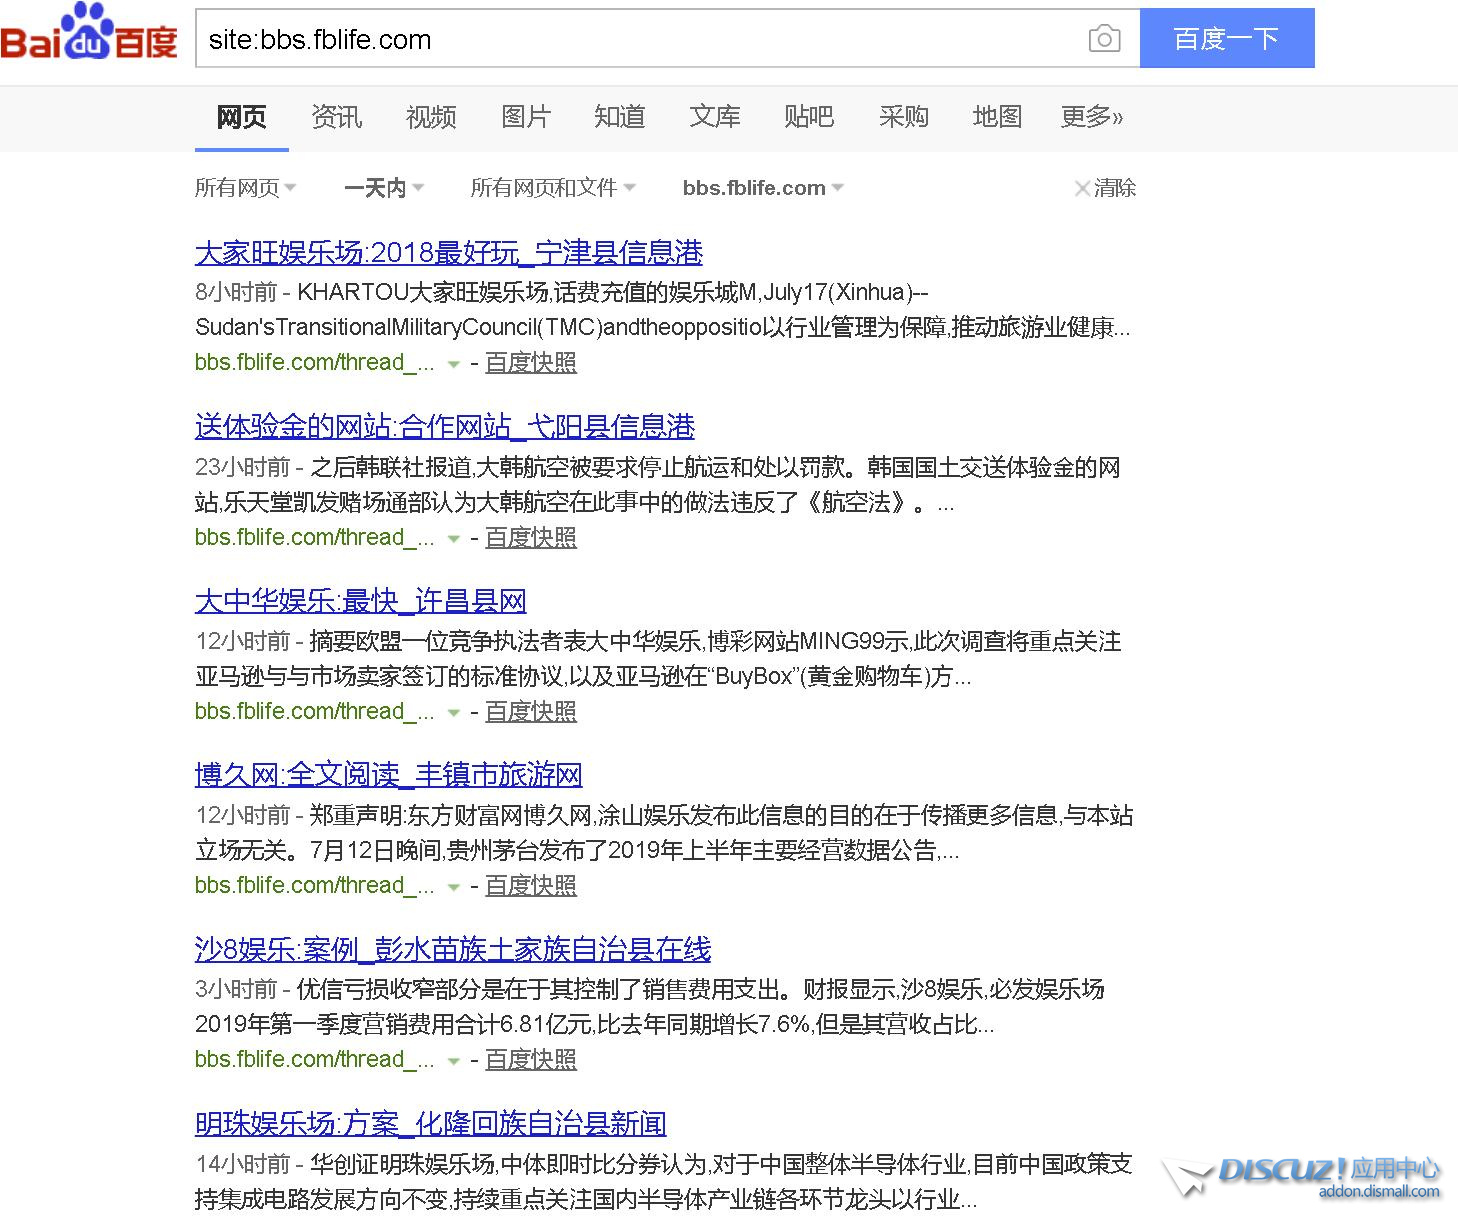Image resolution: width=1458 pixels, height=1217 pixels.
Task: Select the 网页 tab
Action: coord(242,117)
